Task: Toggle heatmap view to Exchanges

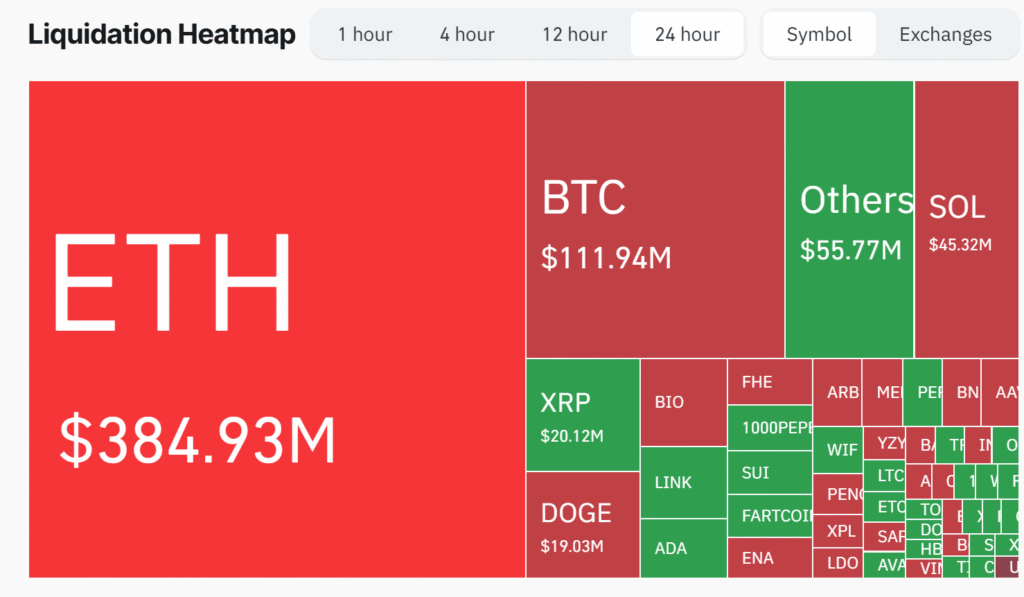Action: (x=945, y=35)
